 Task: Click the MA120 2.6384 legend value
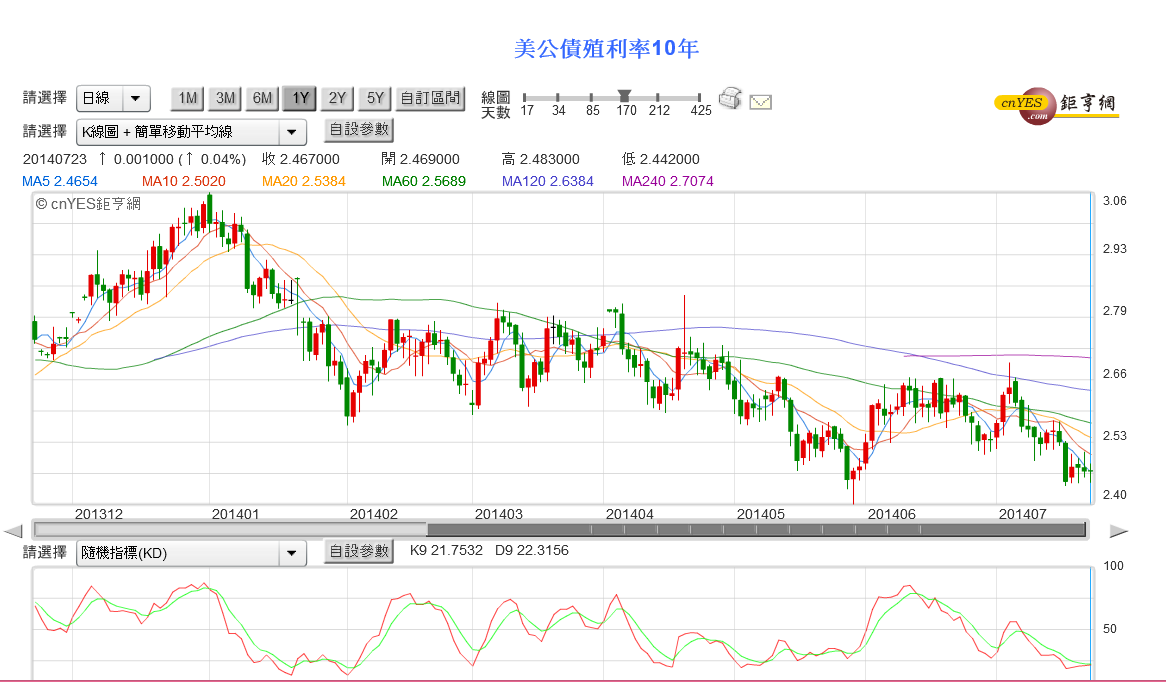[547, 181]
